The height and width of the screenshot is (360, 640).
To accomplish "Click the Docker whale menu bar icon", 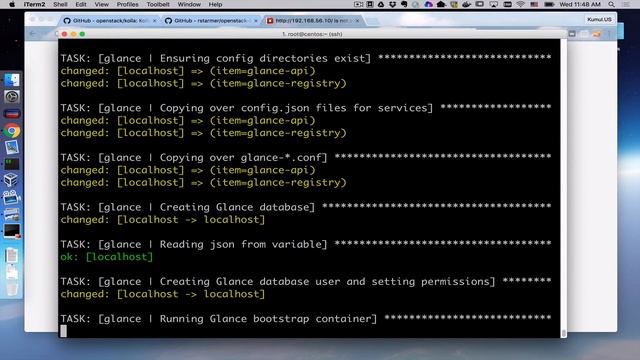I will coord(467,4).
